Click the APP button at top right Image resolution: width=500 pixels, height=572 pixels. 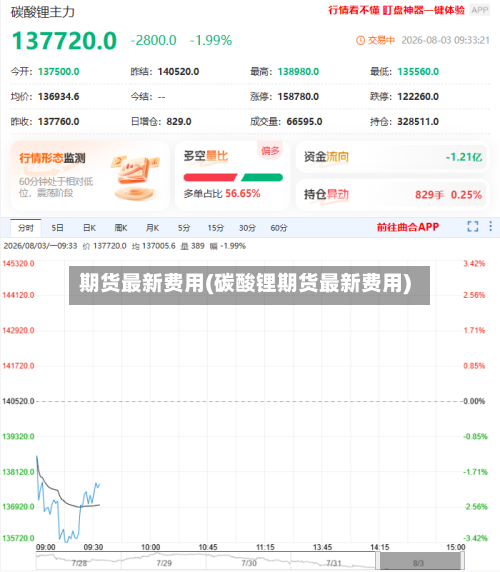click(480, 10)
